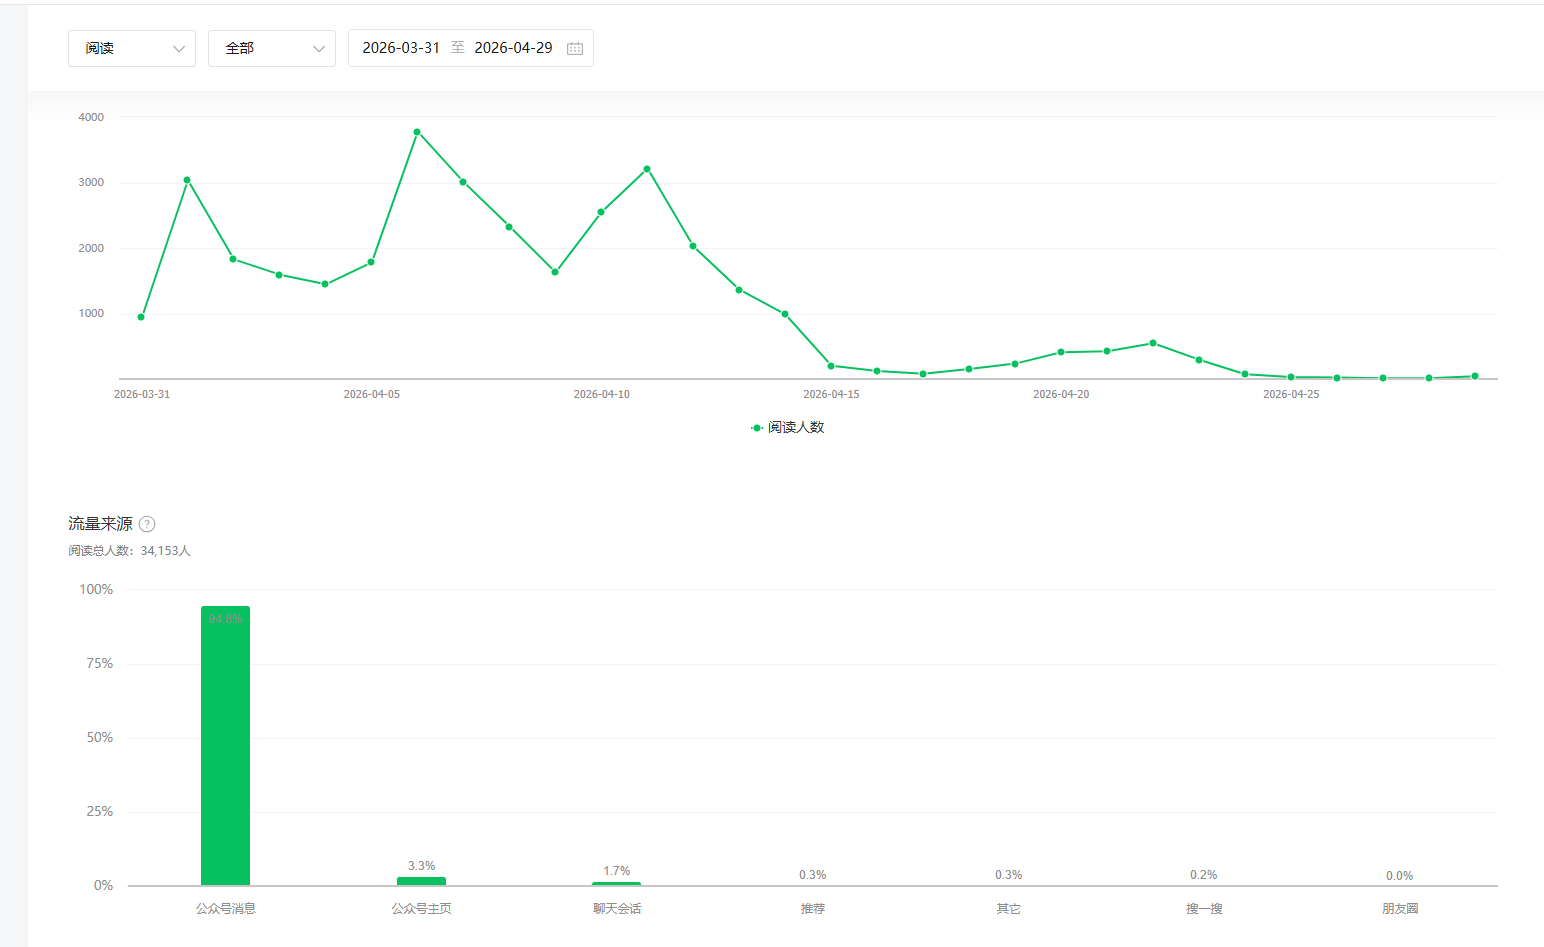Viewport: 1544px width, 947px height.
Task: Click the tall 公众号消息 94.8% bar
Action: click(225, 745)
